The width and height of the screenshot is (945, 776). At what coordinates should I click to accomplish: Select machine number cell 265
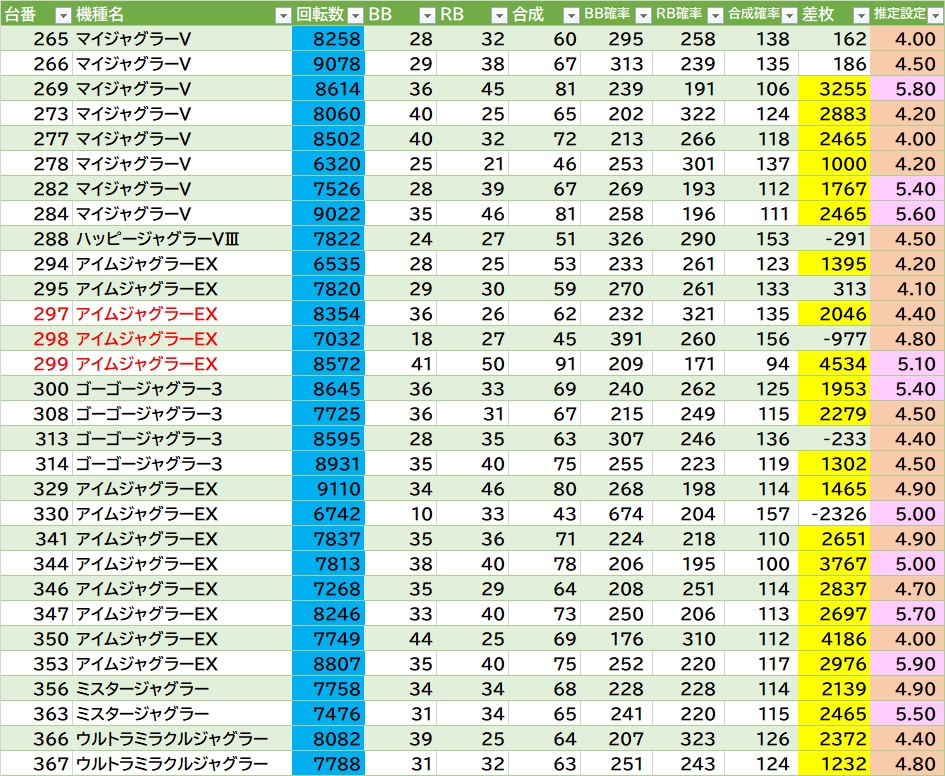click(37, 39)
